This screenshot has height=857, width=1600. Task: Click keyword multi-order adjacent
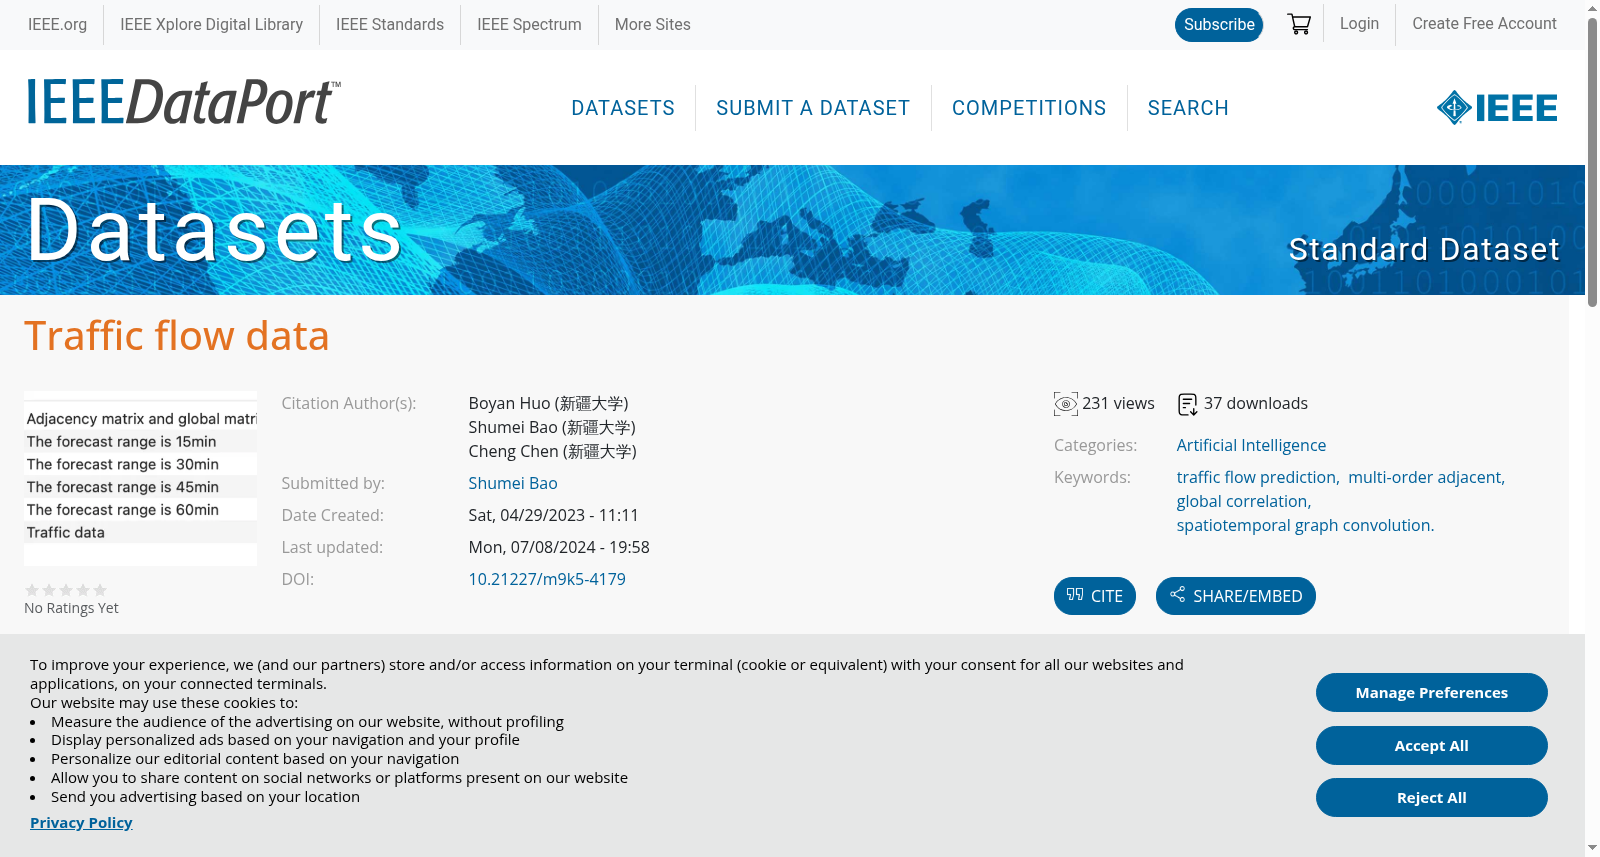pos(1425,477)
